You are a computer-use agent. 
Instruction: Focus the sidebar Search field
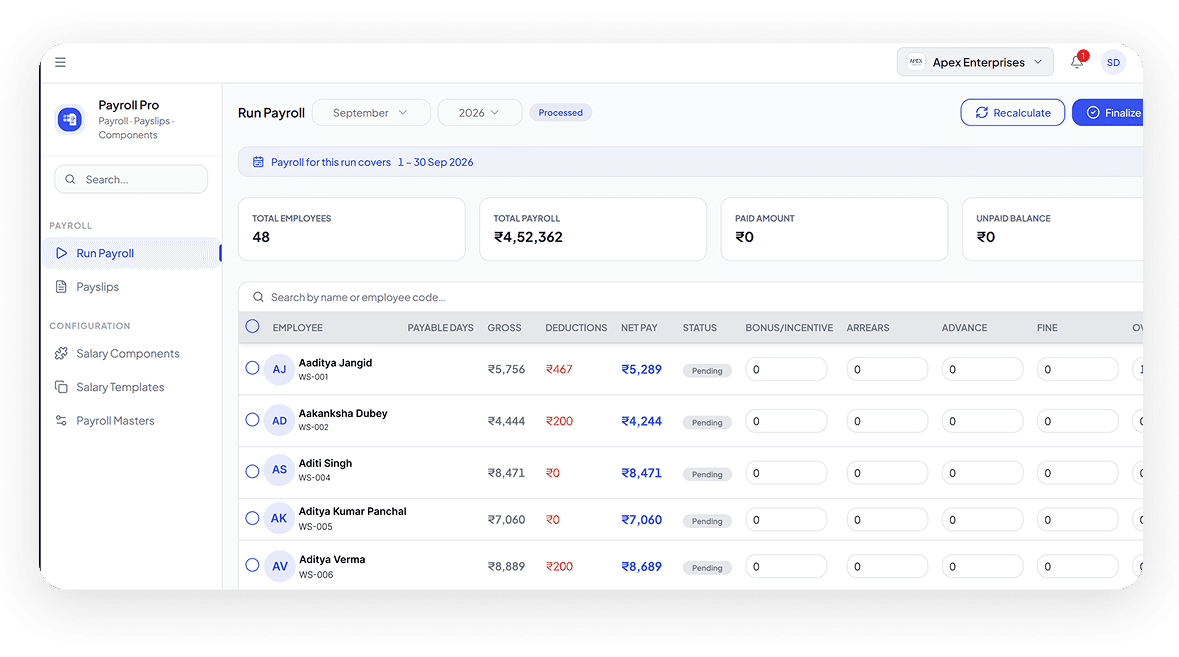pos(131,180)
